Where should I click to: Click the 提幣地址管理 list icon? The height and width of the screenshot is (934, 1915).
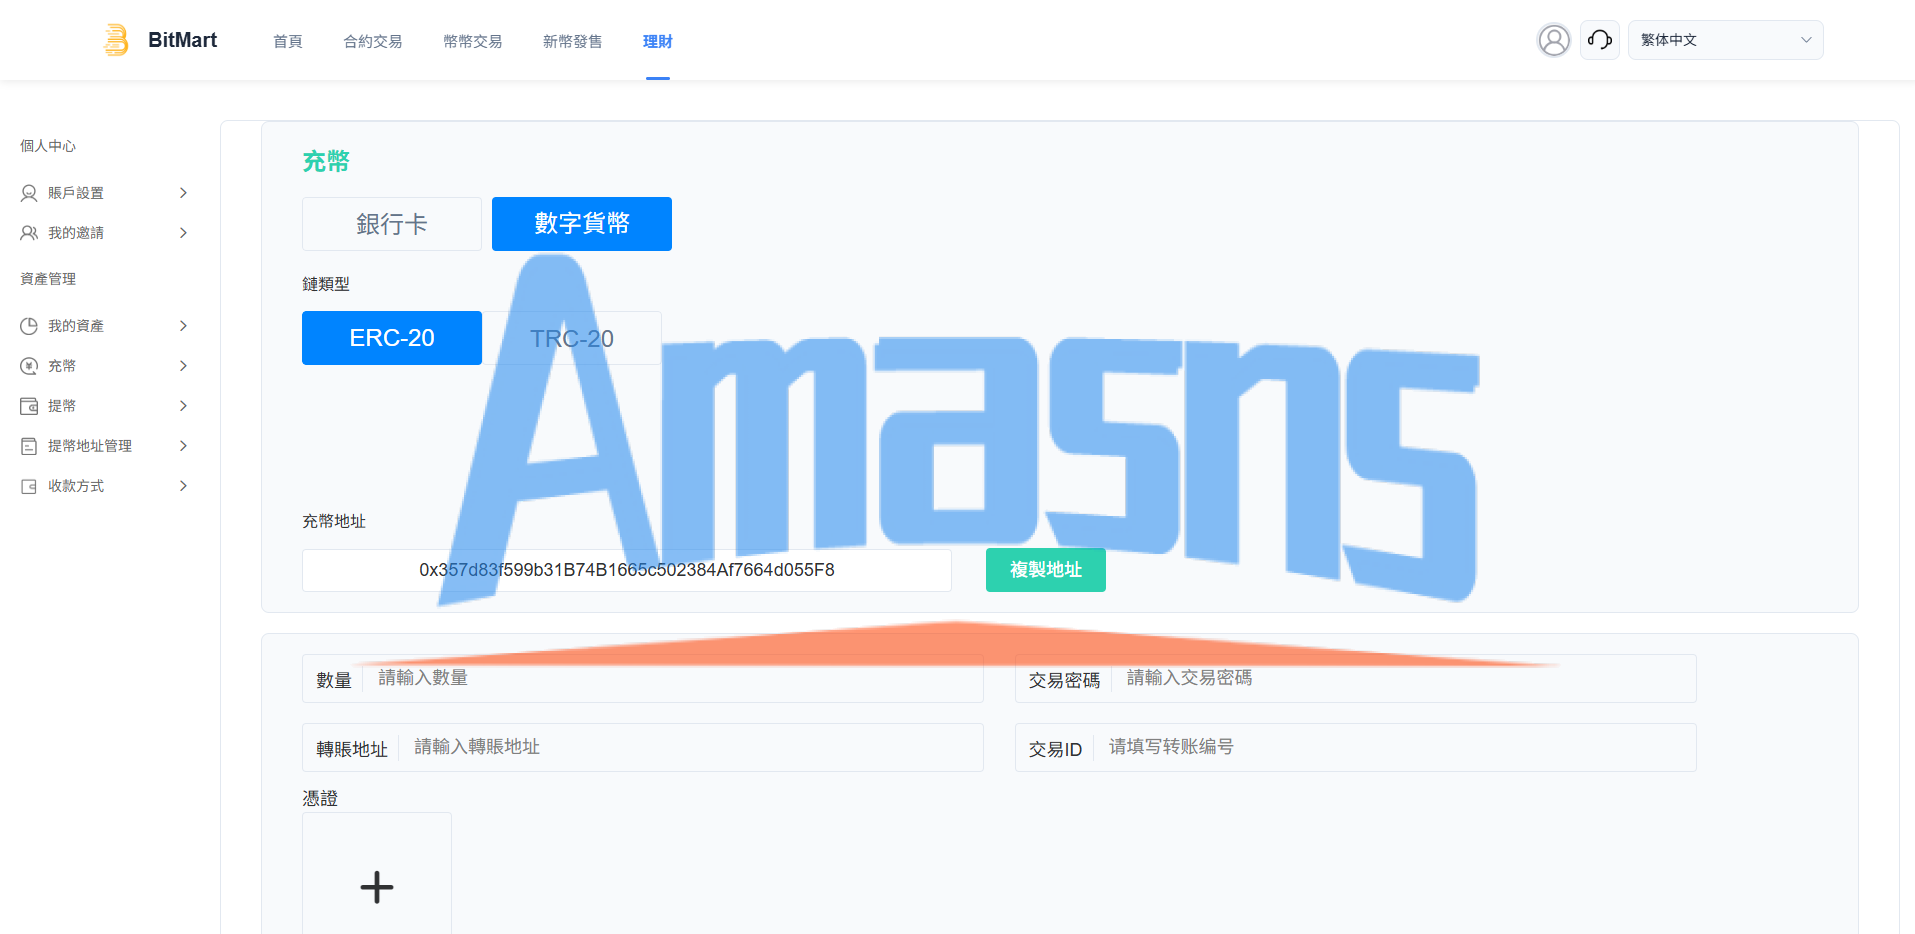click(29, 446)
